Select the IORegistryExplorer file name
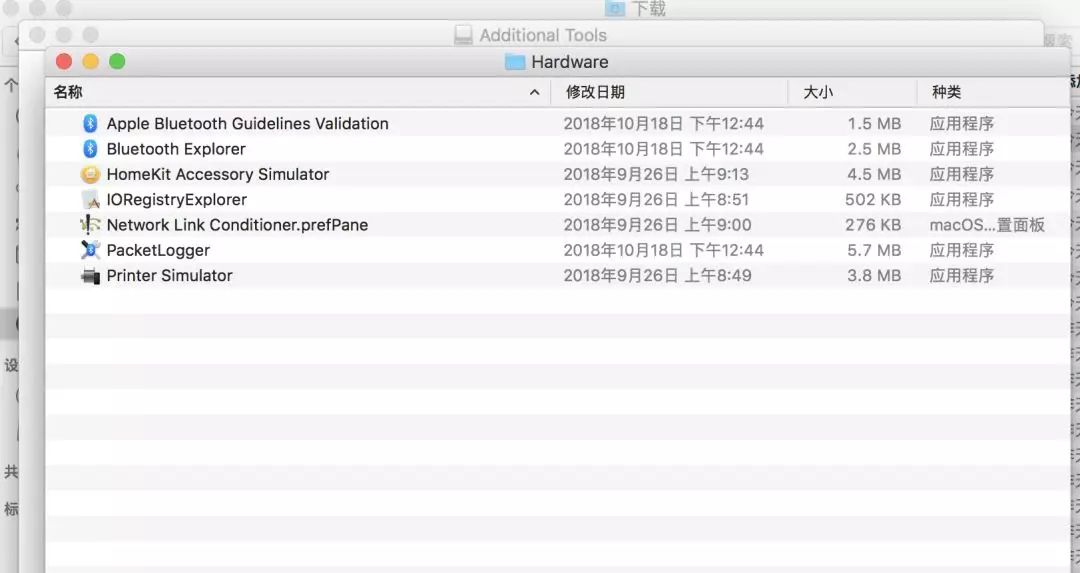The width and height of the screenshot is (1080, 573). pos(176,200)
